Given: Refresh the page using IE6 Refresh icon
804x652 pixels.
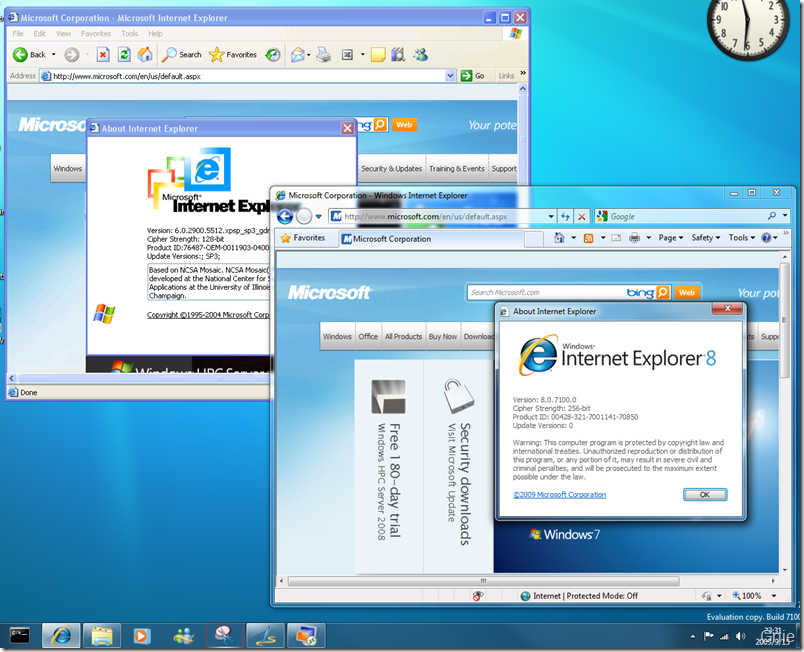Looking at the screenshot, I should (x=124, y=55).
